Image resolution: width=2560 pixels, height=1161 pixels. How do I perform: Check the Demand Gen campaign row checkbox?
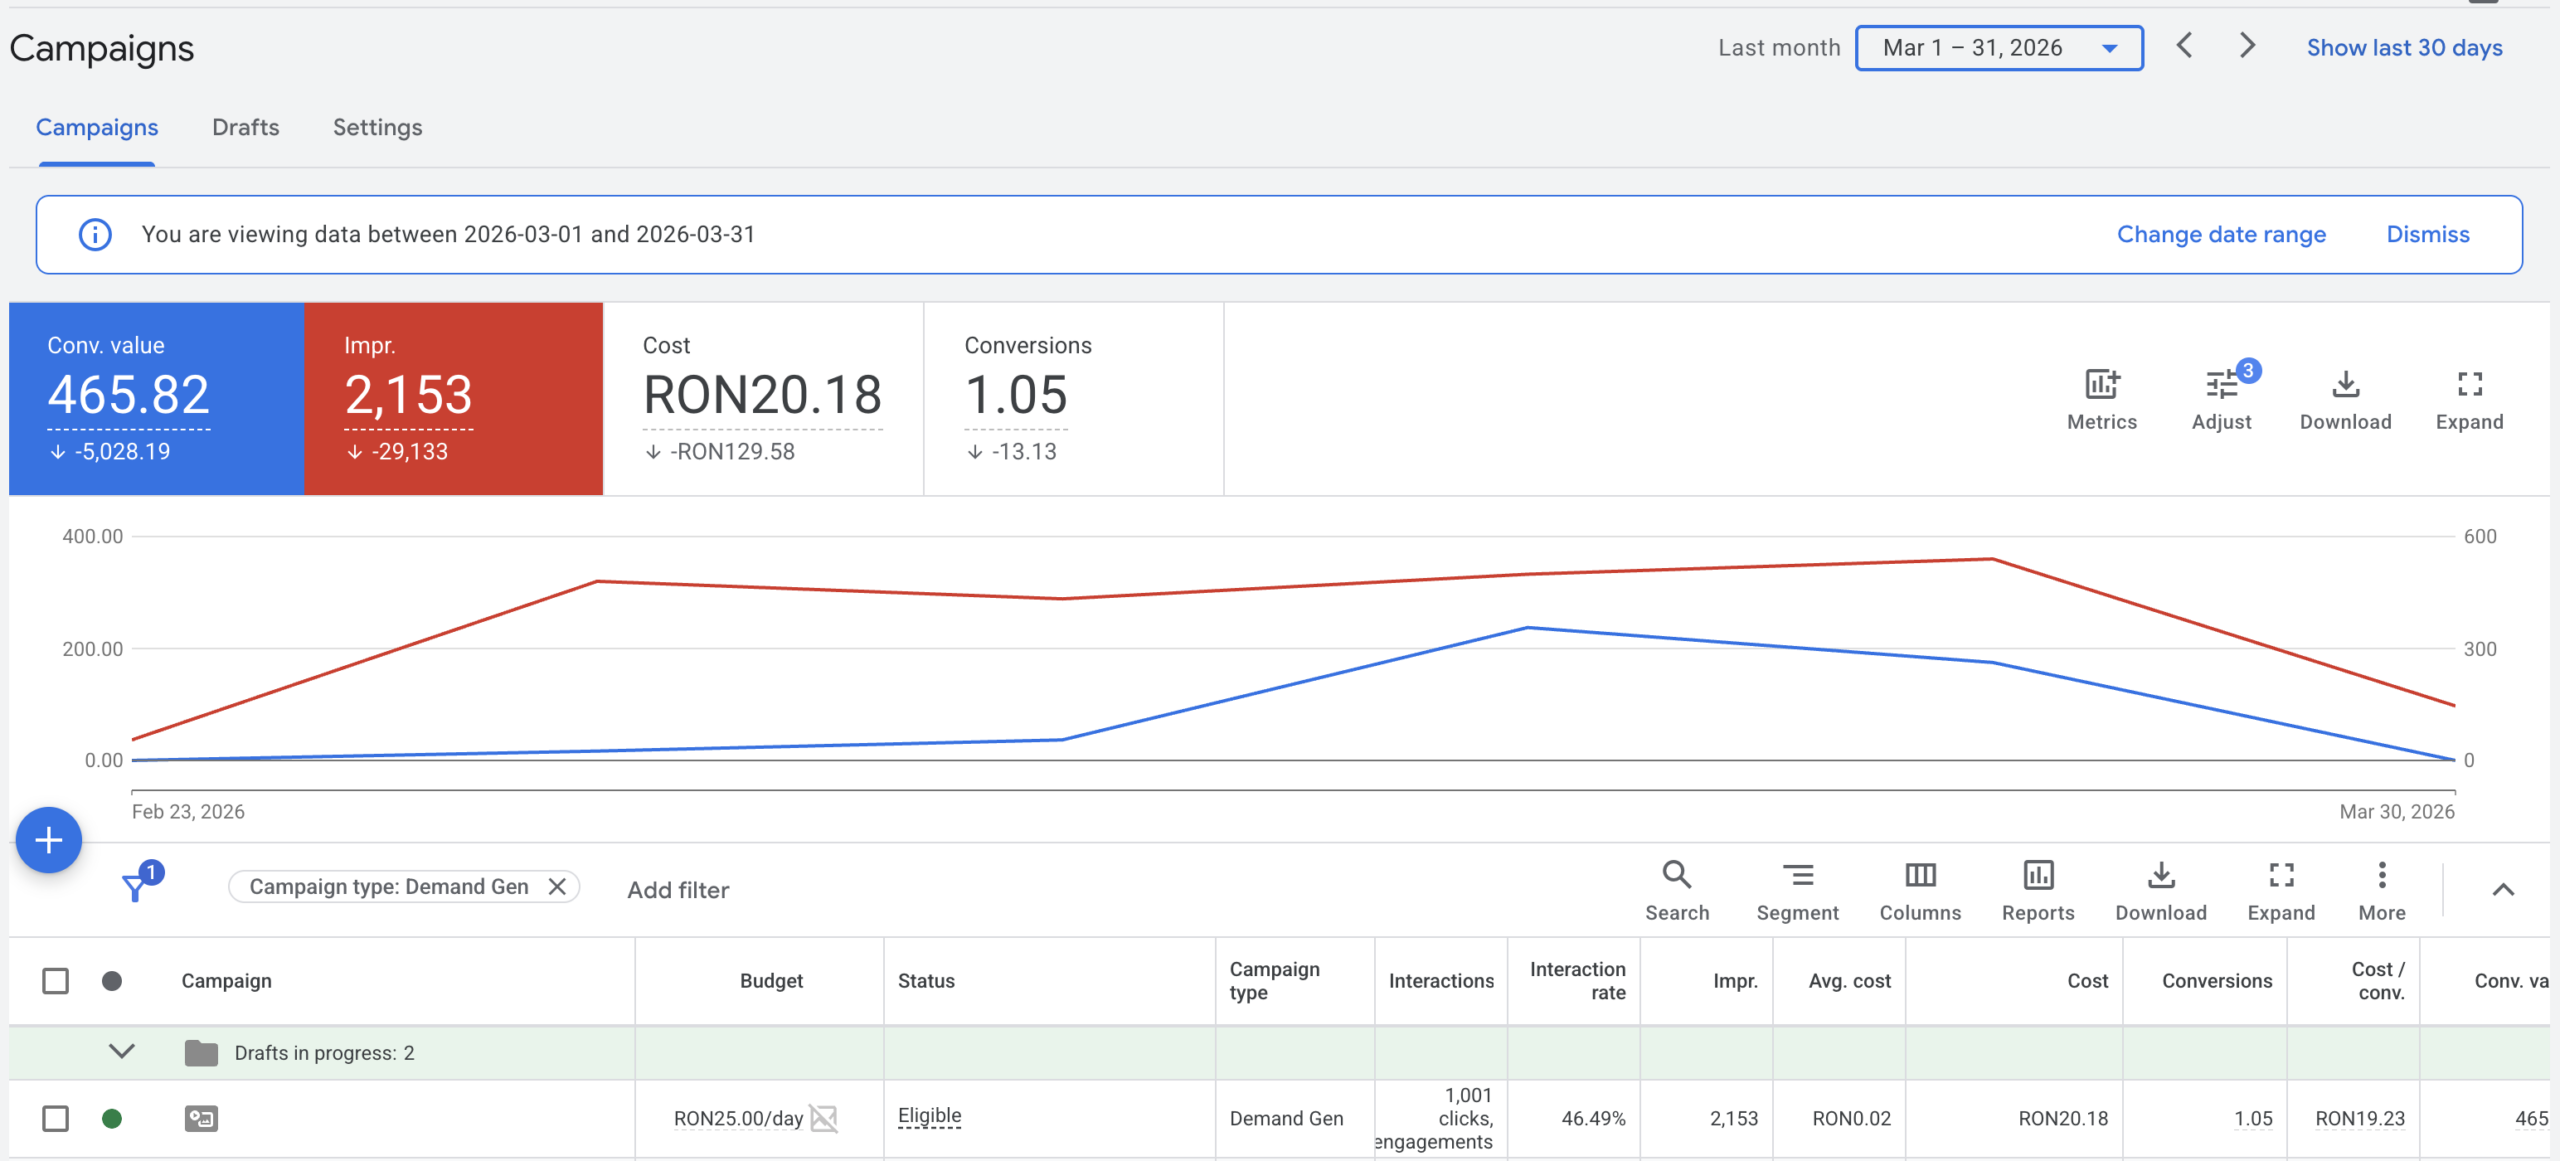pyautogui.click(x=56, y=1118)
